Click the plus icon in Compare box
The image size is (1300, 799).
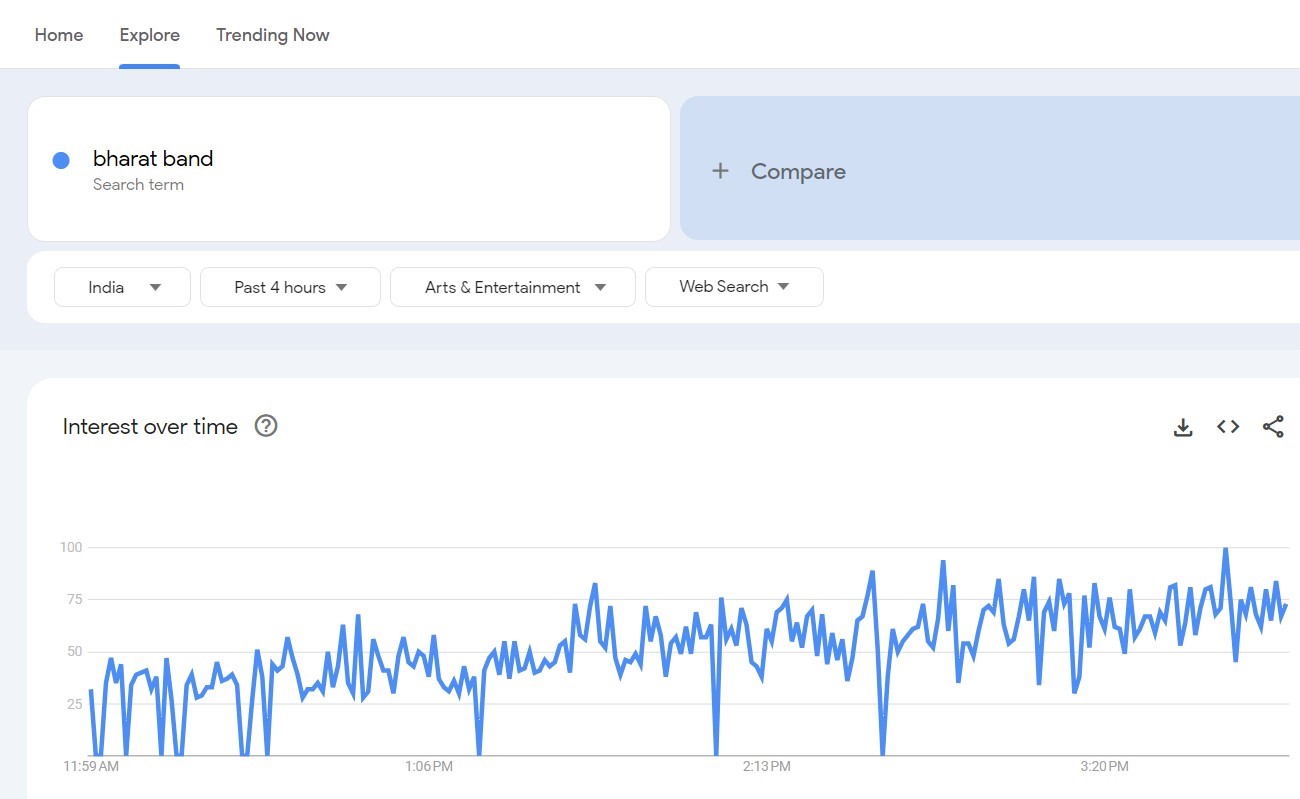pos(720,171)
